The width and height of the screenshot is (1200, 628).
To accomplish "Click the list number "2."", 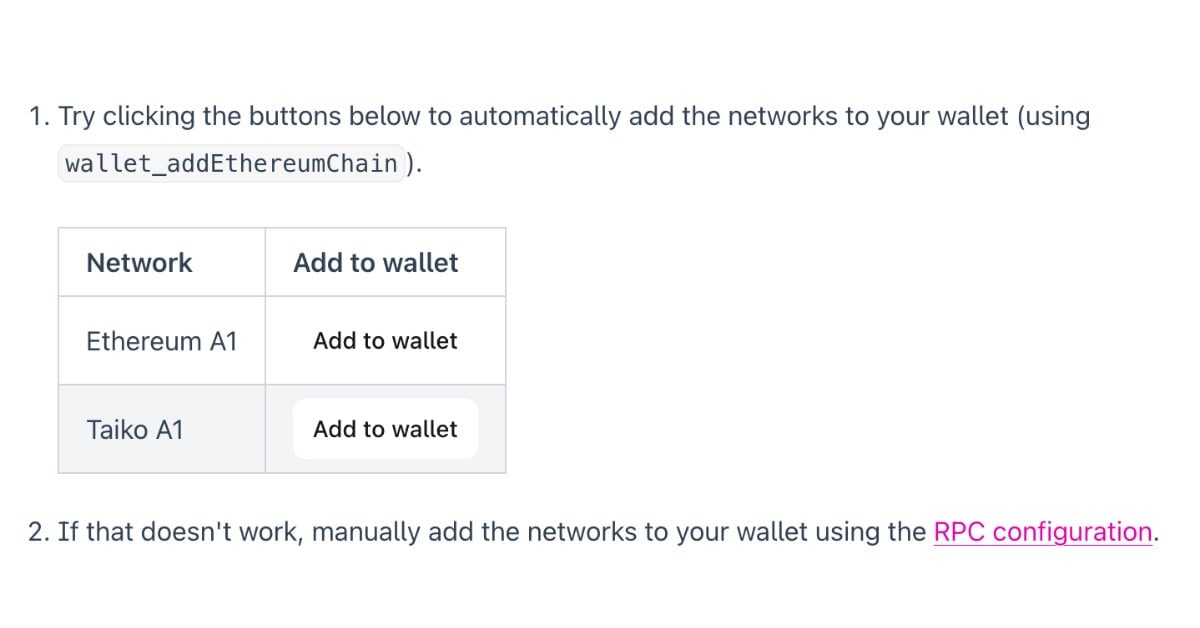I will pyautogui.click(x=41, y=531).
